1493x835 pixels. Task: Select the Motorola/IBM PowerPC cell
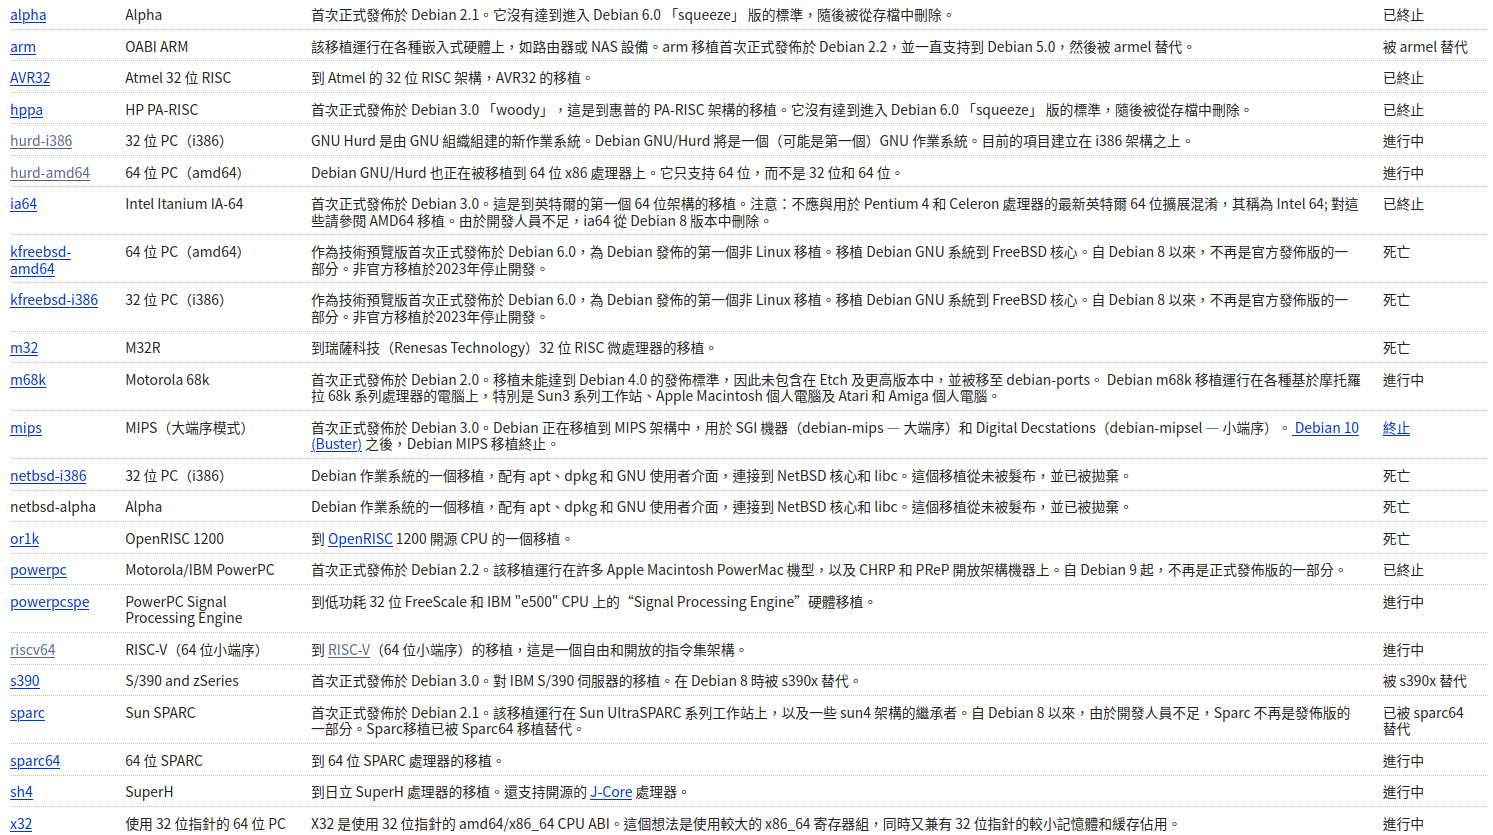tap(200, 570)
